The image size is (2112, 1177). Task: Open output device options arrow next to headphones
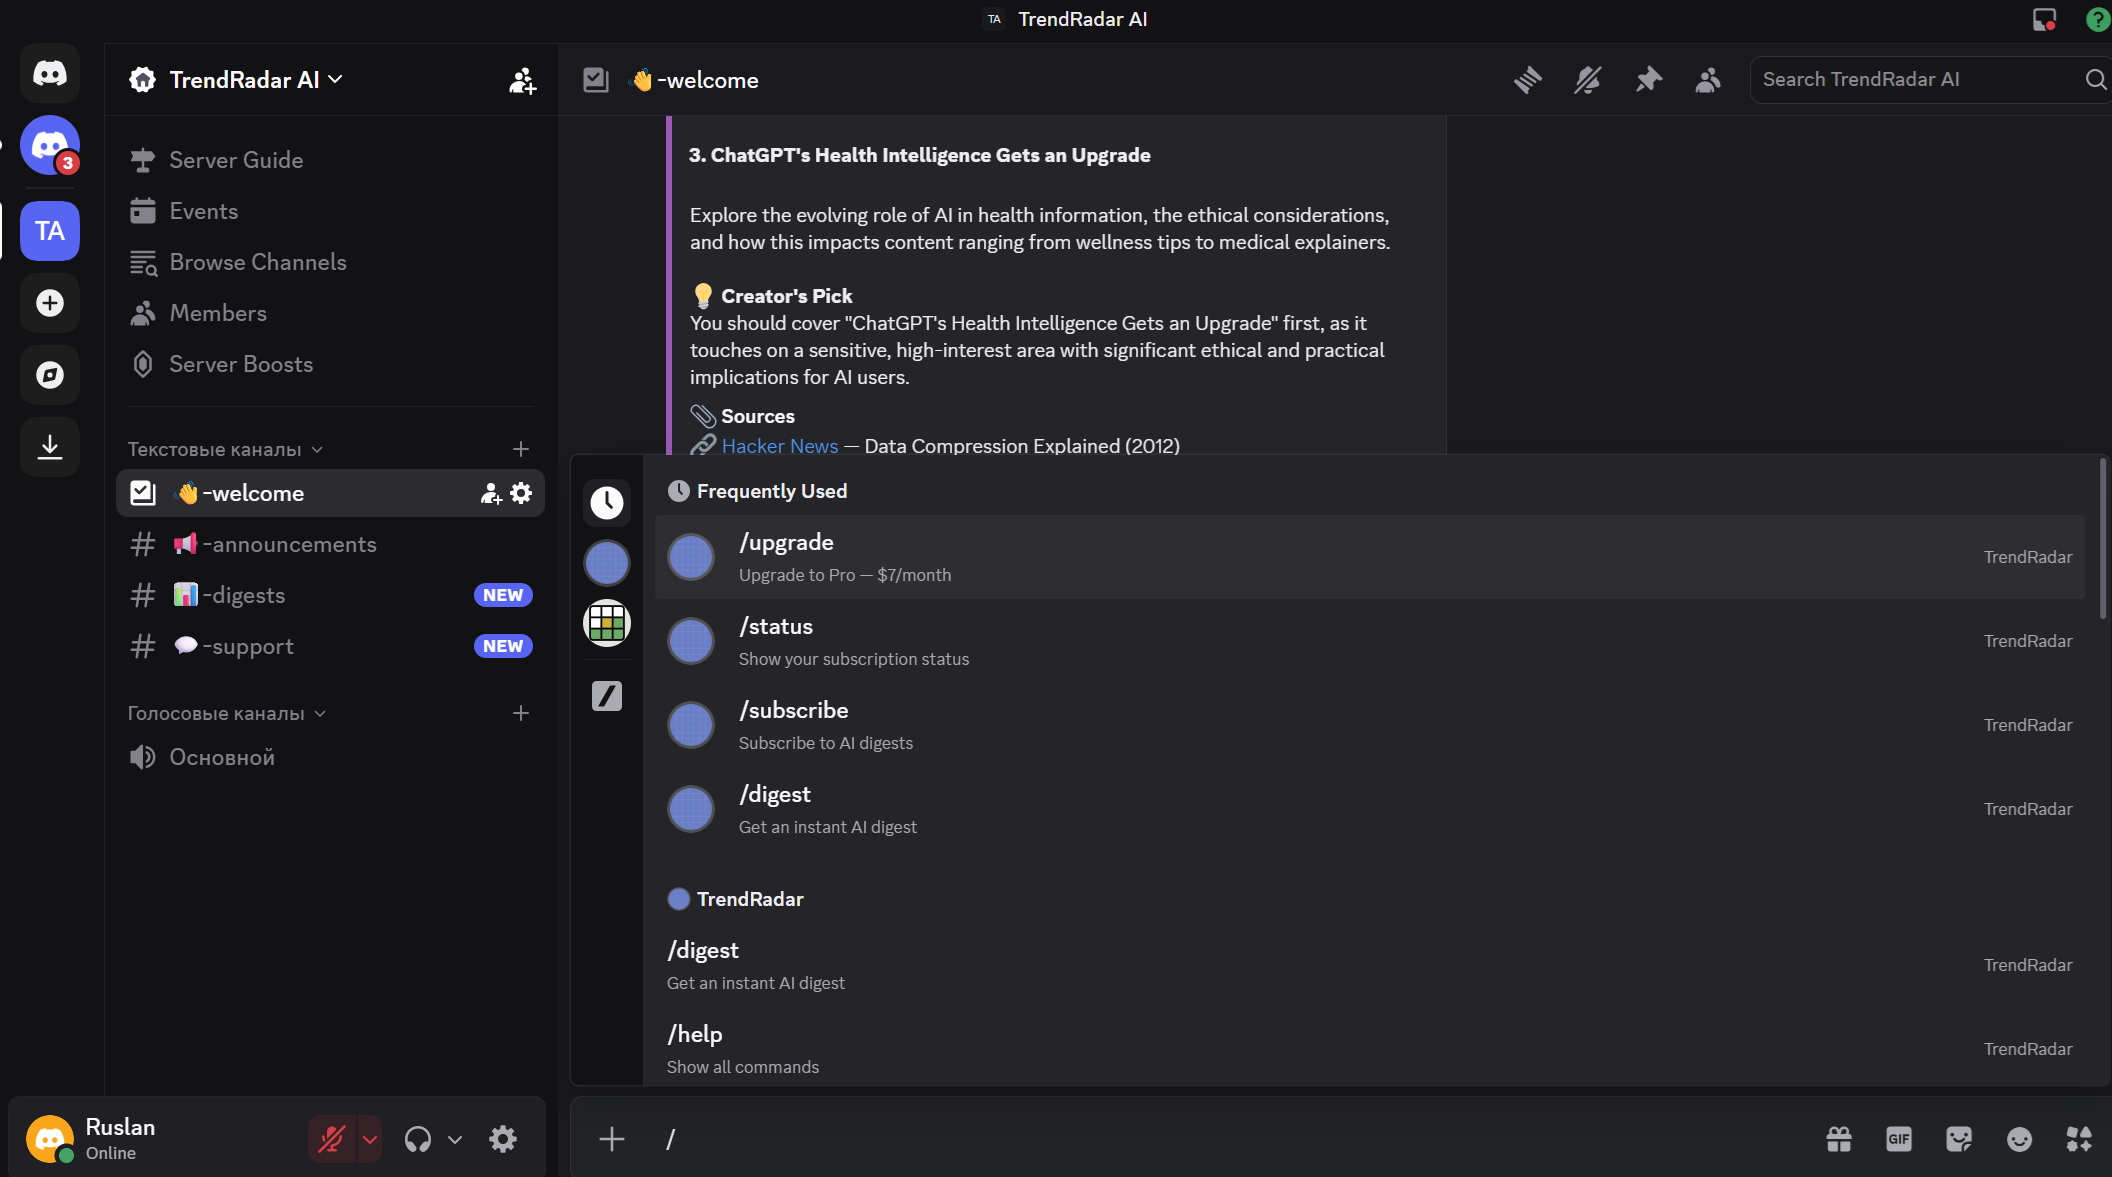coord(455,1139)
